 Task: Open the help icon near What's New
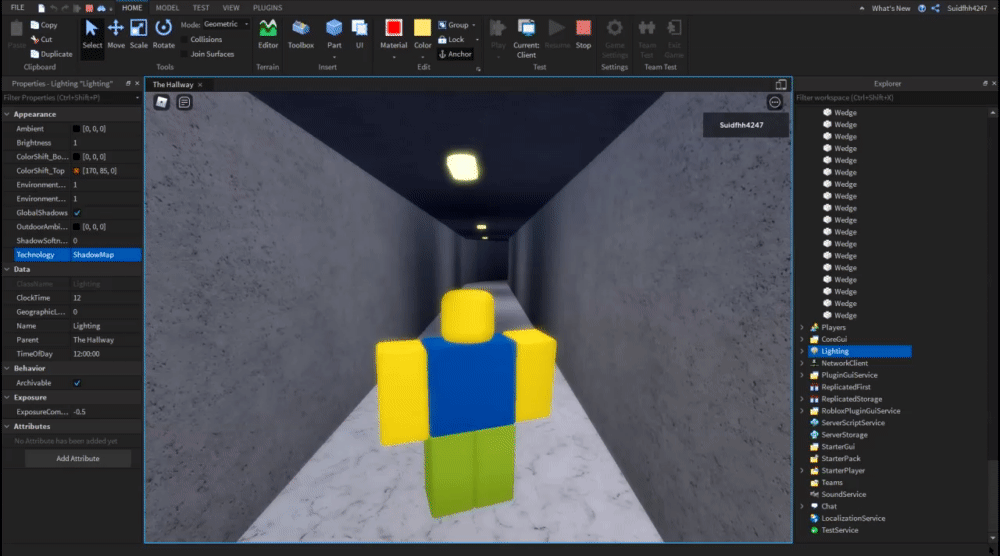[x=922, y=8]
